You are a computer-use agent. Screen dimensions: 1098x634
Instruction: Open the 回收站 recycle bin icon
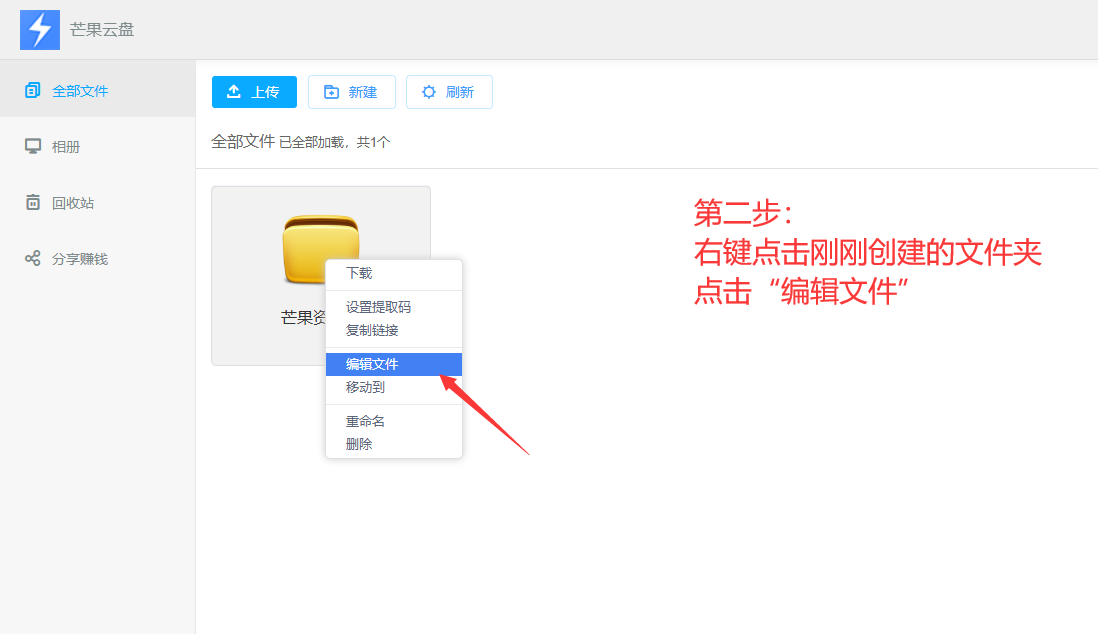pos(33,202)
